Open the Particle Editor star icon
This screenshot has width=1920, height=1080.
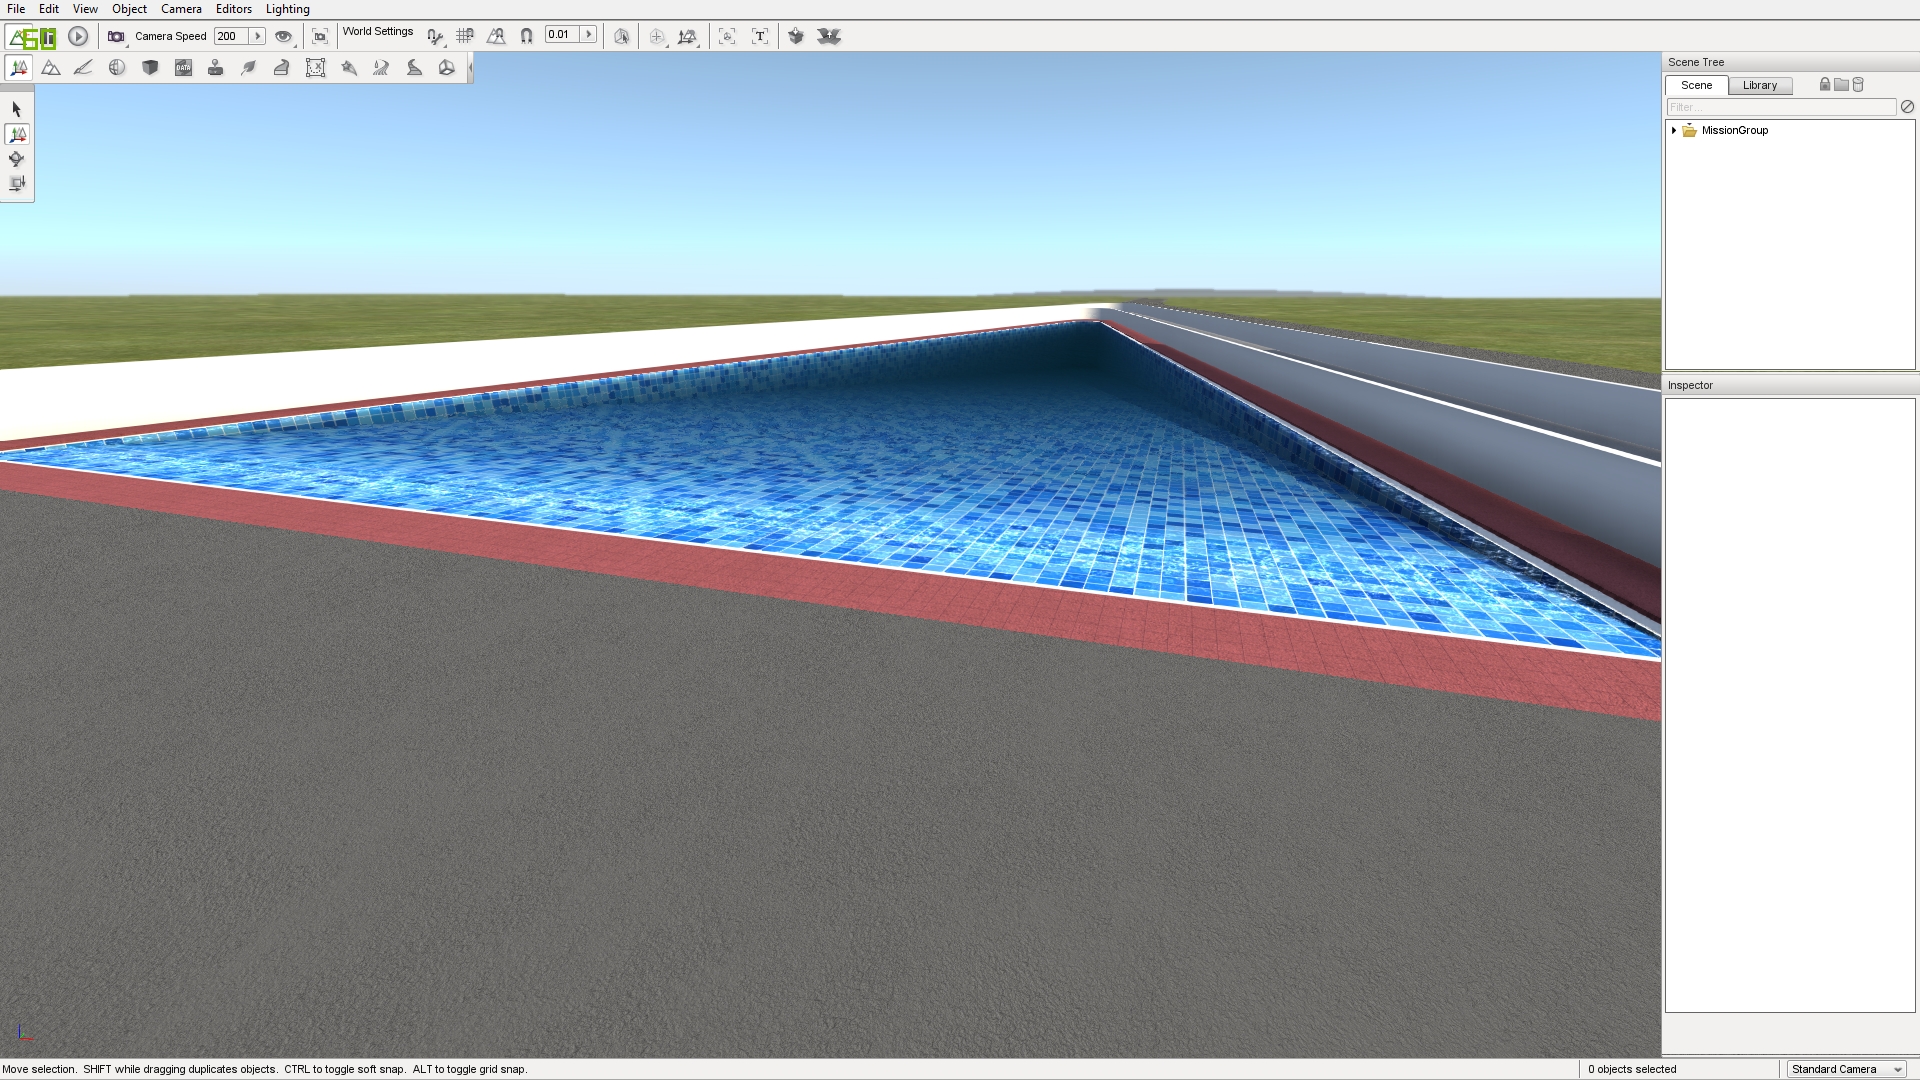349,68
